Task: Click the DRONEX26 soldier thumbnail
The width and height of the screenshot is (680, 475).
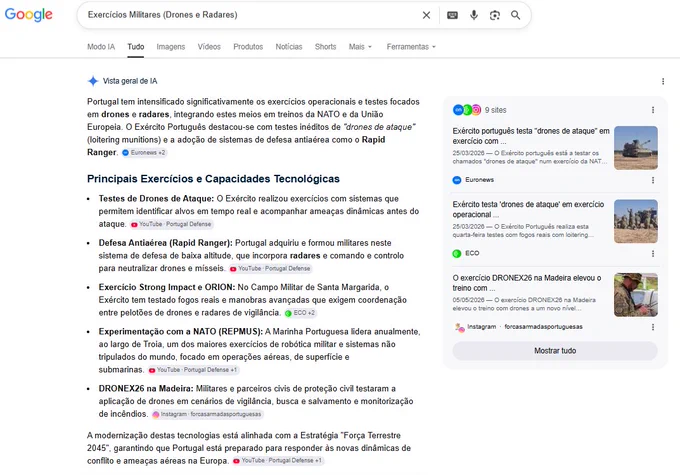Action: point(636,295)
